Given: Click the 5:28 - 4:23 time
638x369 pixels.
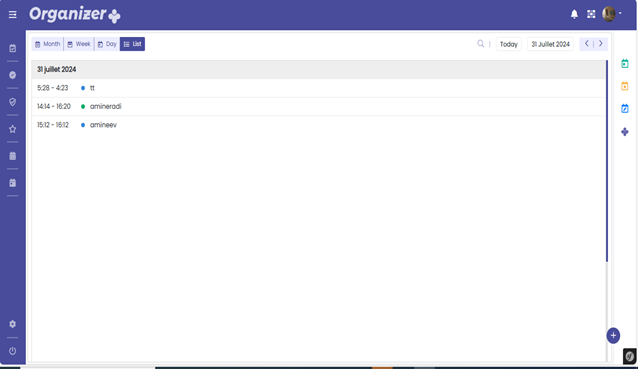Looking at the screenshot, I should (x=52, y=88).
